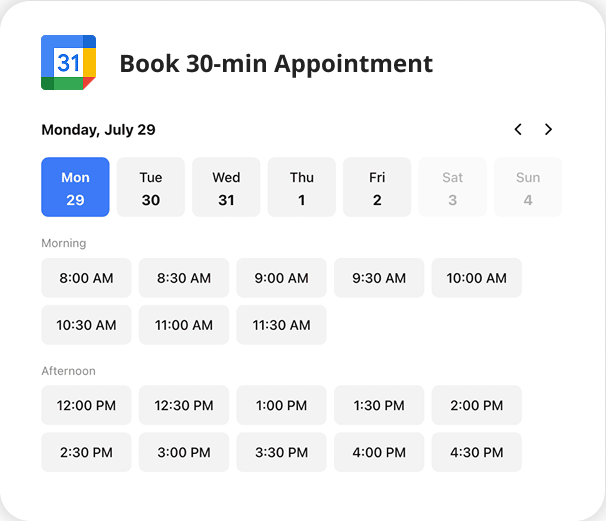Select the greyed-out Sat 3 day
606x521 pixels.
click(x=453, y=187)
